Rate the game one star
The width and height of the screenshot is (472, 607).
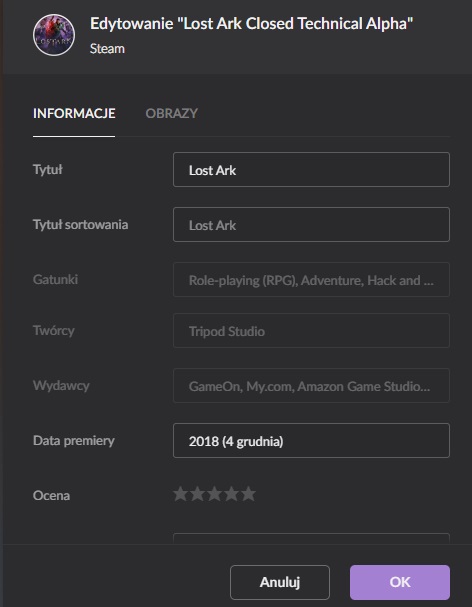point(180,494)
